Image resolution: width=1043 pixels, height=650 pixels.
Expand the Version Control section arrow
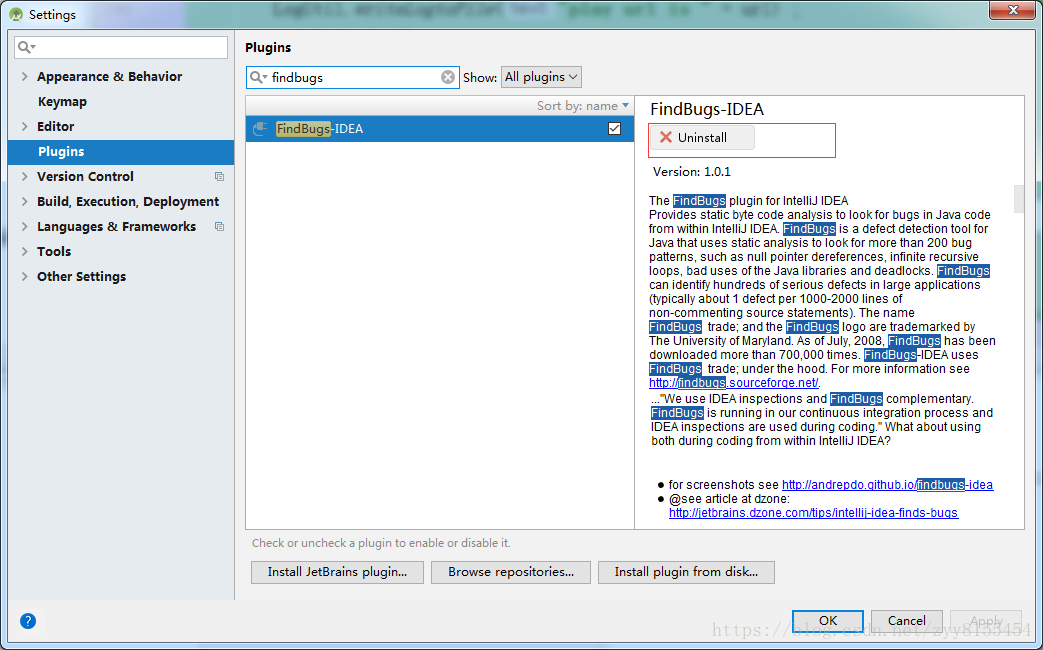tap(25, 176)
